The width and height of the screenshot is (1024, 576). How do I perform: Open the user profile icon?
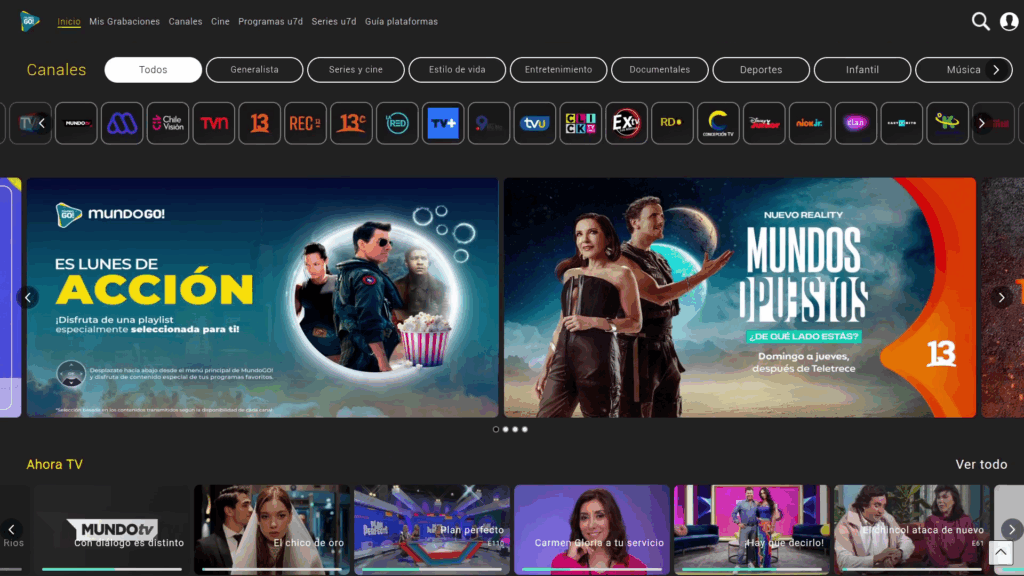tap(1009, 22)
